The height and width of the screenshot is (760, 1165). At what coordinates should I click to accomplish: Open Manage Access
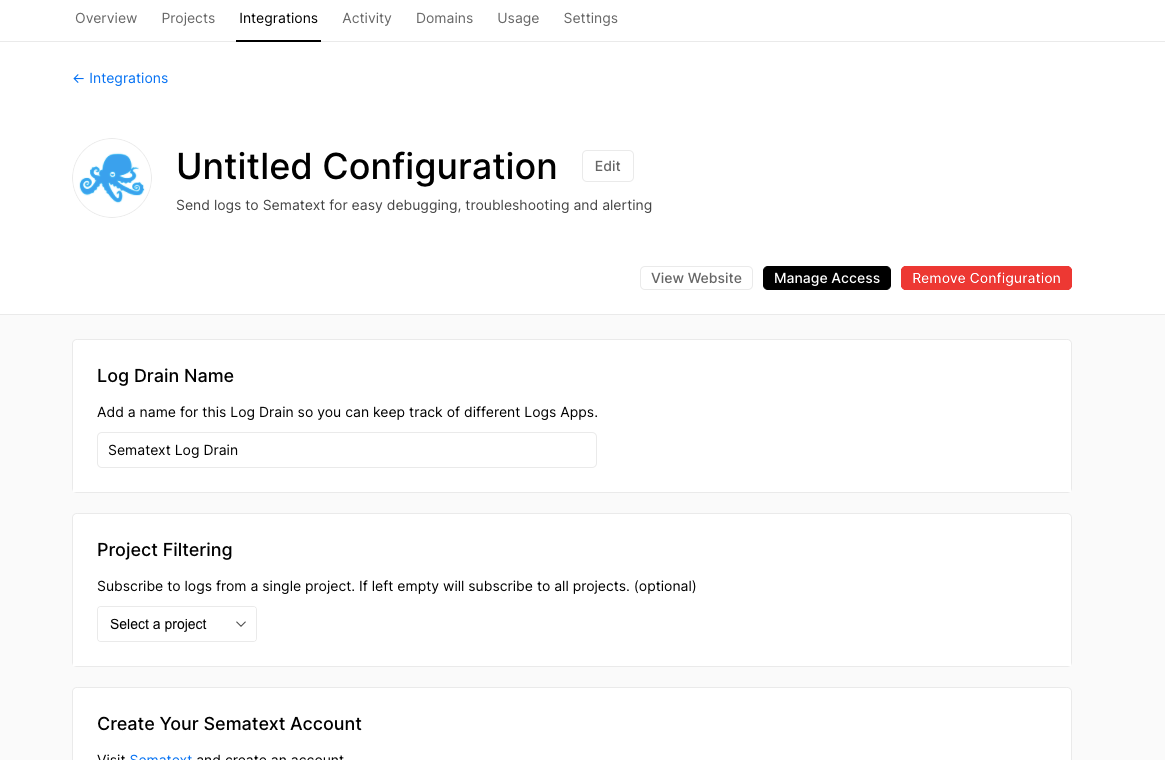827,278
